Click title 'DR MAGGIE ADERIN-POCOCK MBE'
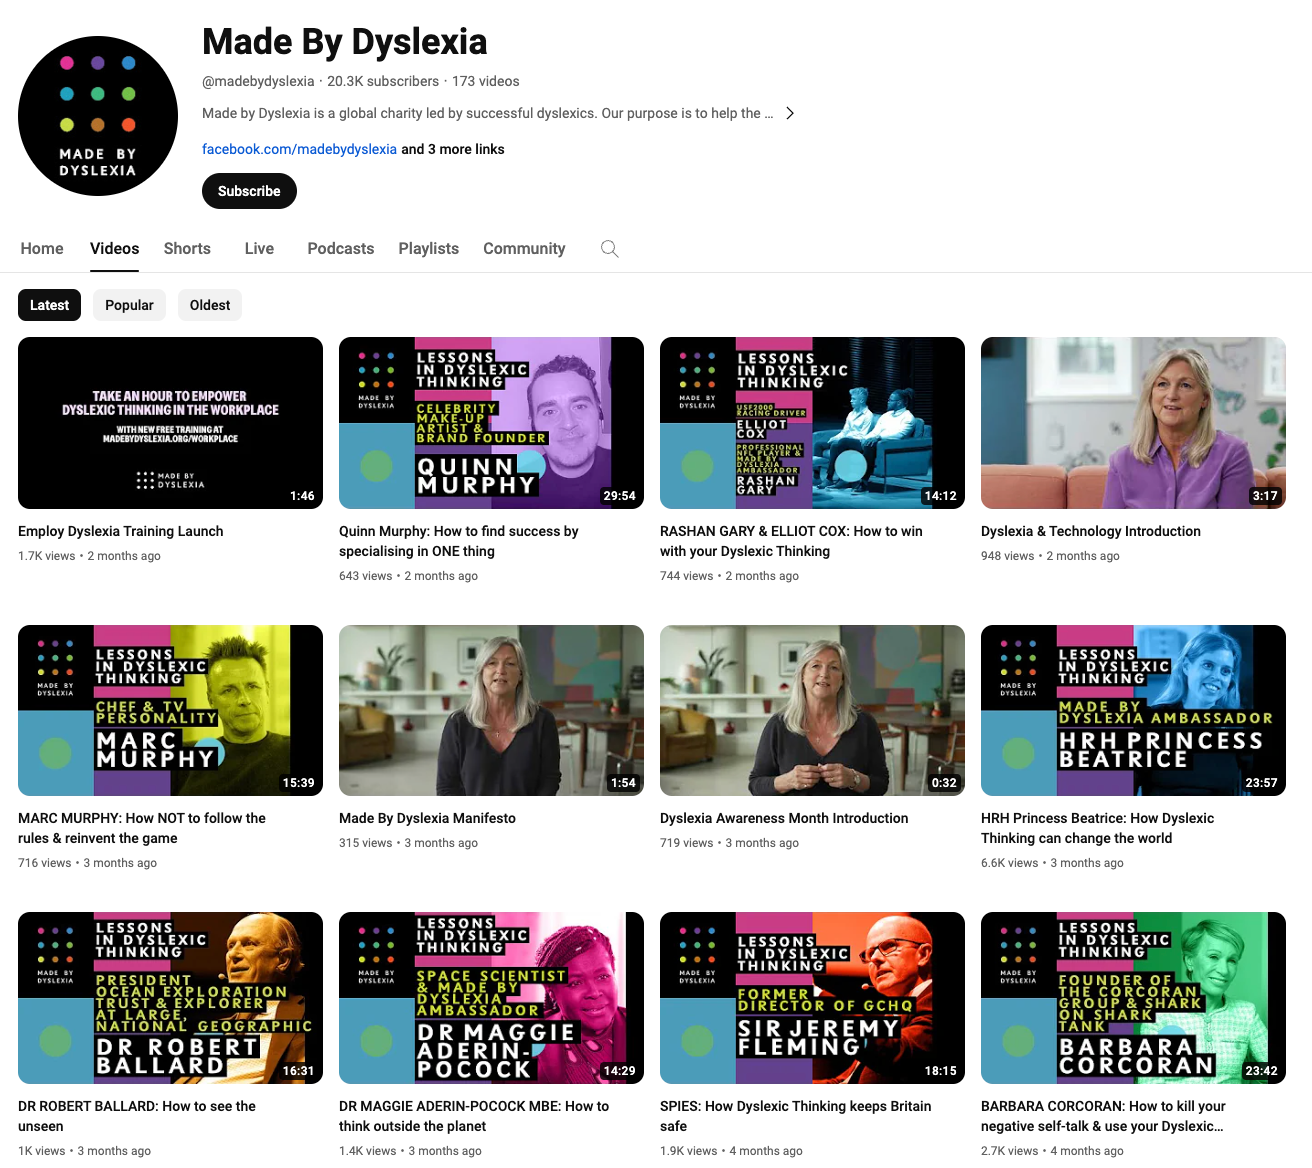 pyautogui.click(x=474, y=1116)
